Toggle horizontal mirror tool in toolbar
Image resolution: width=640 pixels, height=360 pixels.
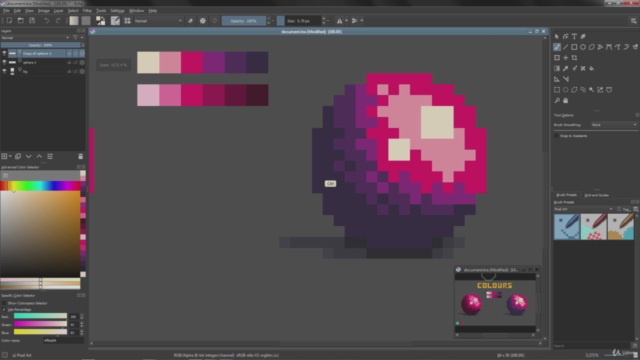tap(339, 21)
